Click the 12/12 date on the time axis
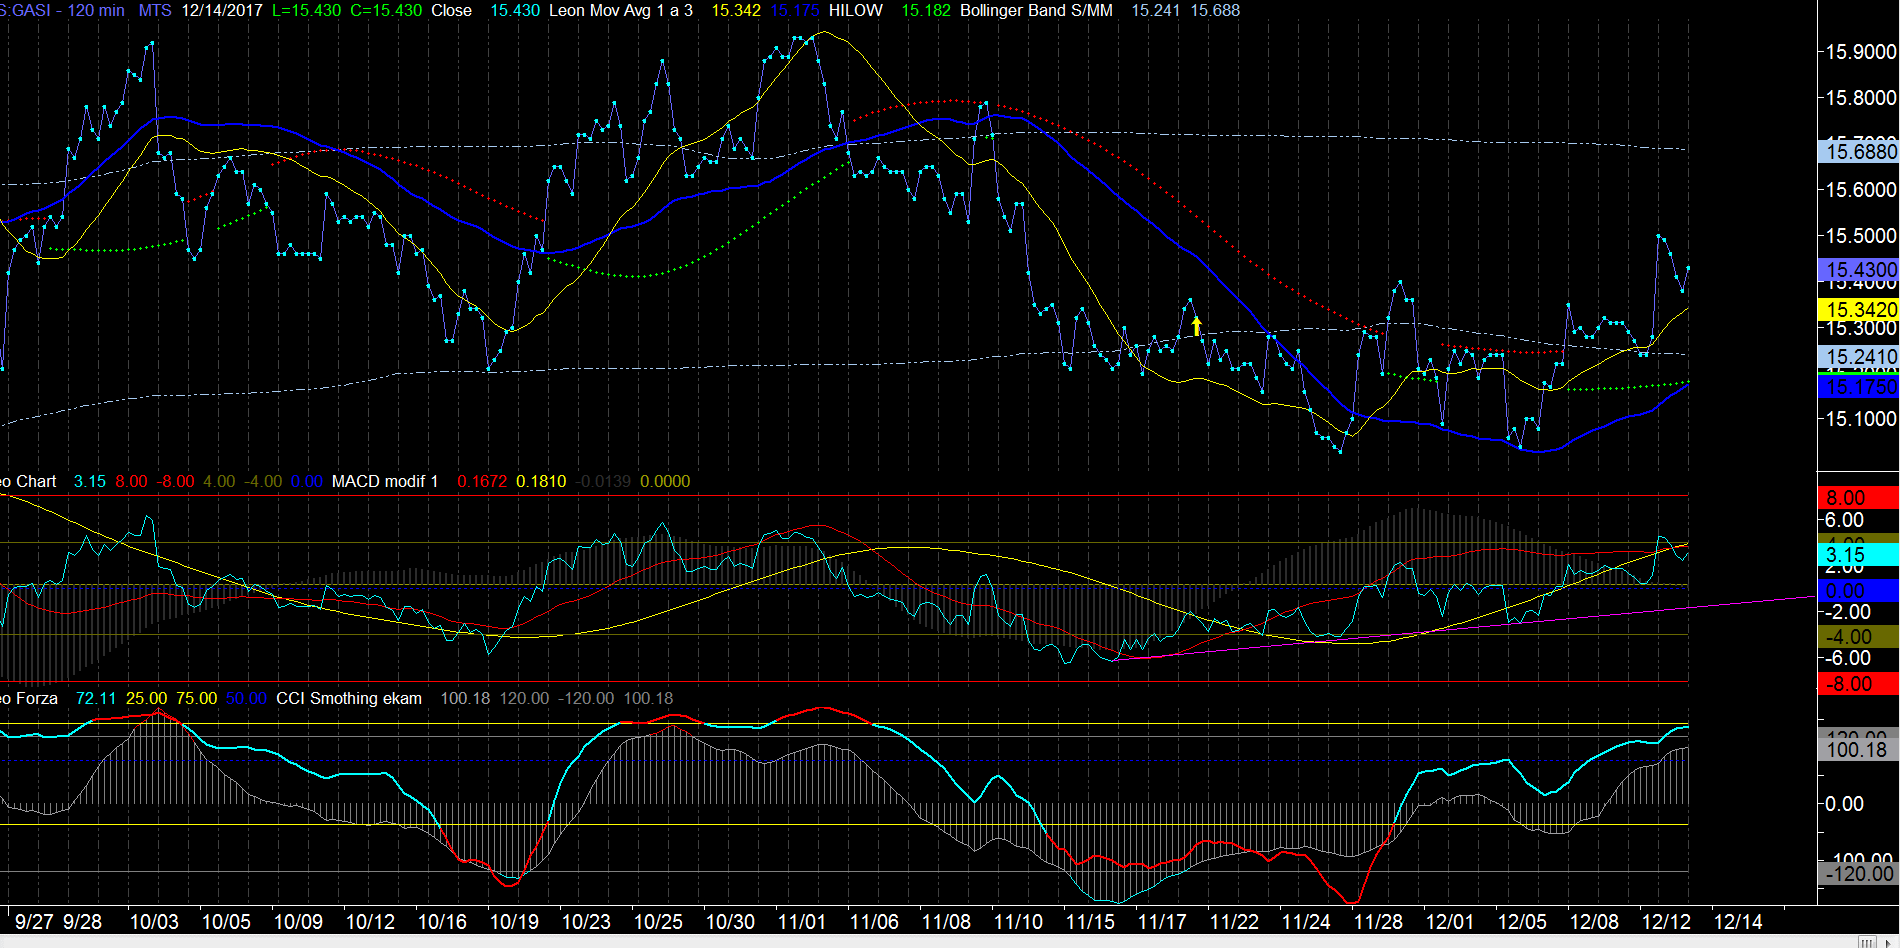The image size is (1900, 948). 1666,922
